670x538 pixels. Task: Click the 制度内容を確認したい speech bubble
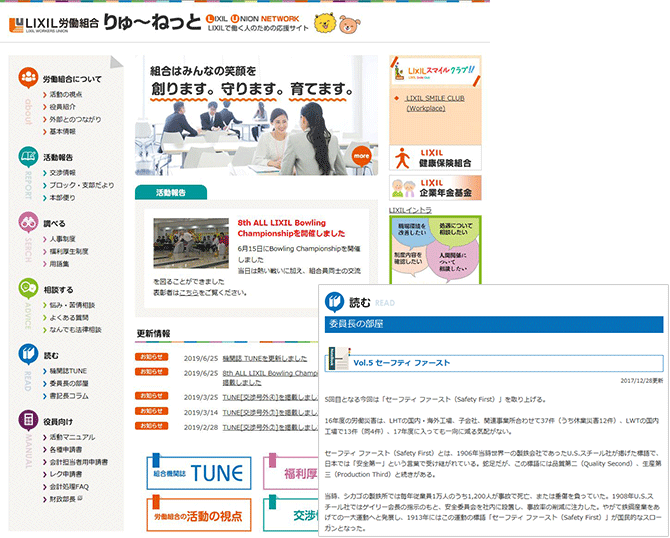tap(408, 257)
